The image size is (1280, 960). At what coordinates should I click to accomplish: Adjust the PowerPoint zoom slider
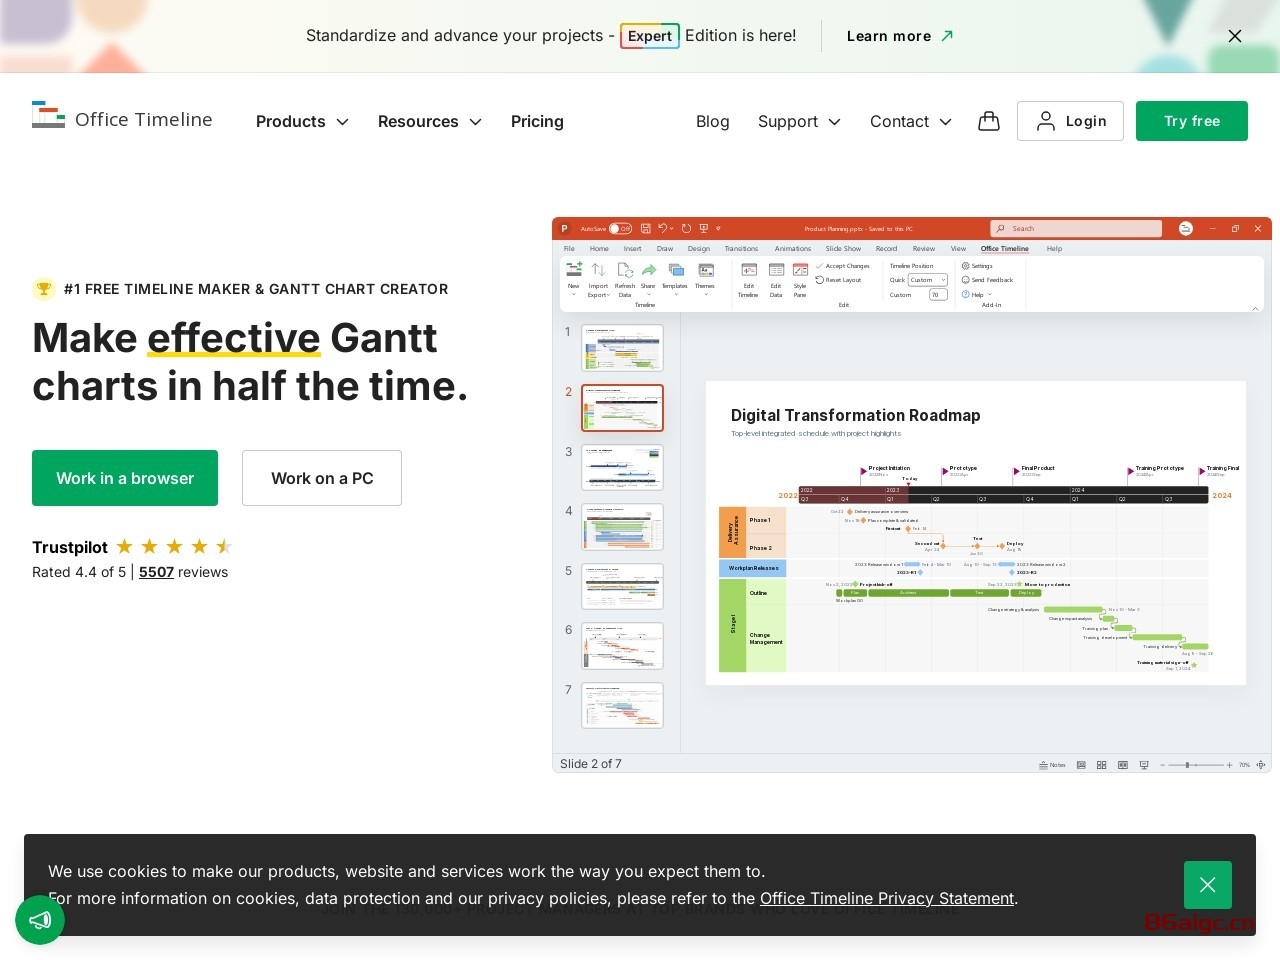pos(1187,765)
